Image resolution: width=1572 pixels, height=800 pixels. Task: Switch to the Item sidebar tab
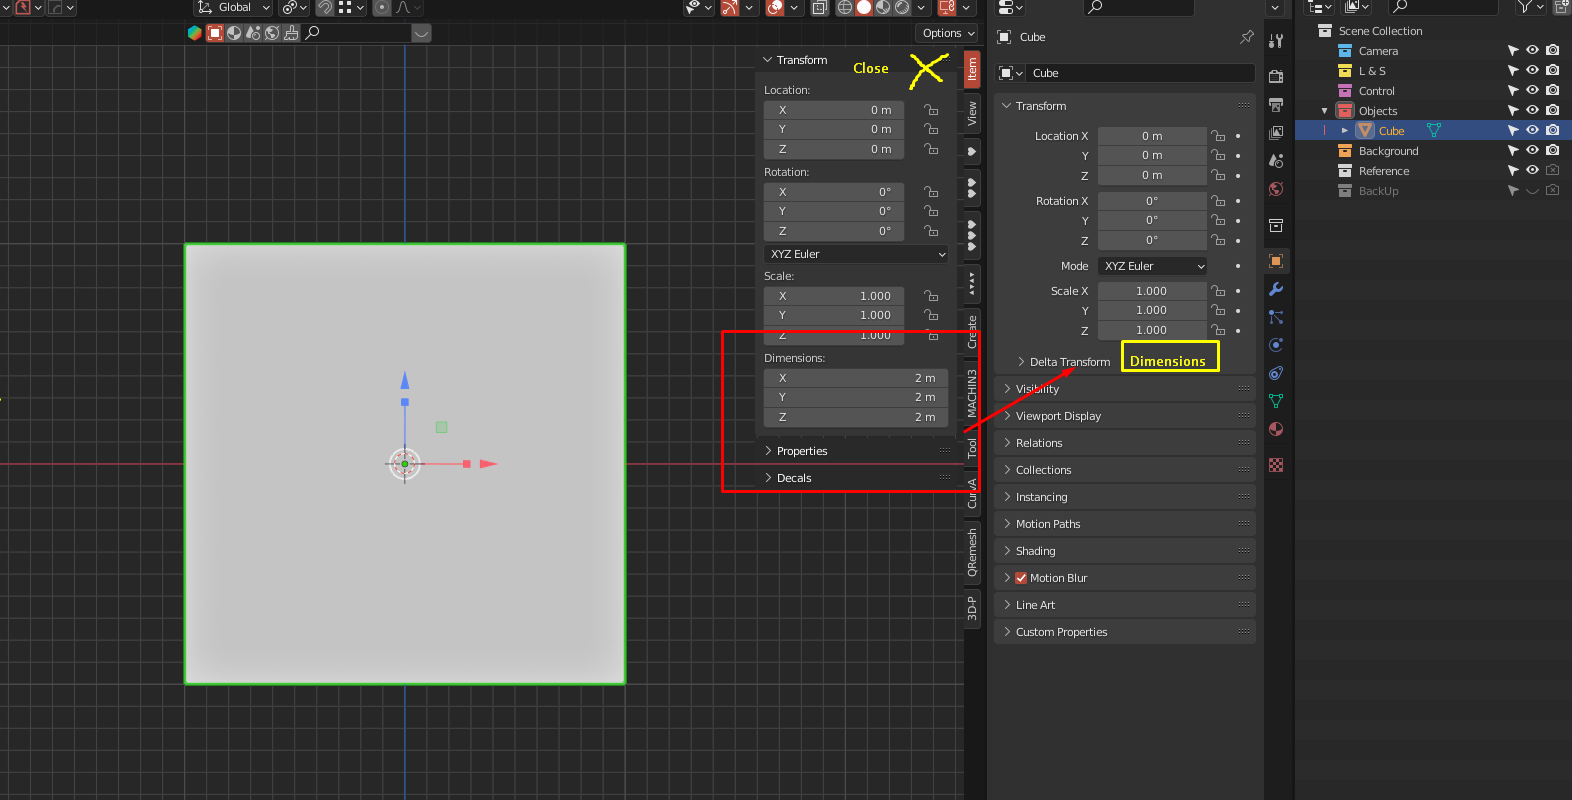point(972,69)
